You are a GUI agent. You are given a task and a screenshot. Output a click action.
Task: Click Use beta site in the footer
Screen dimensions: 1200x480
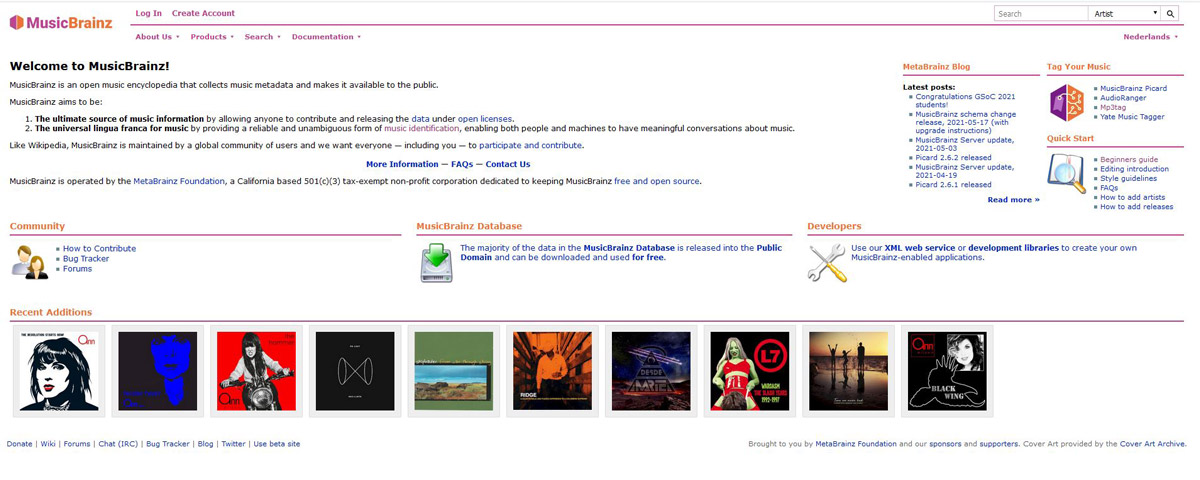(277, 444)
